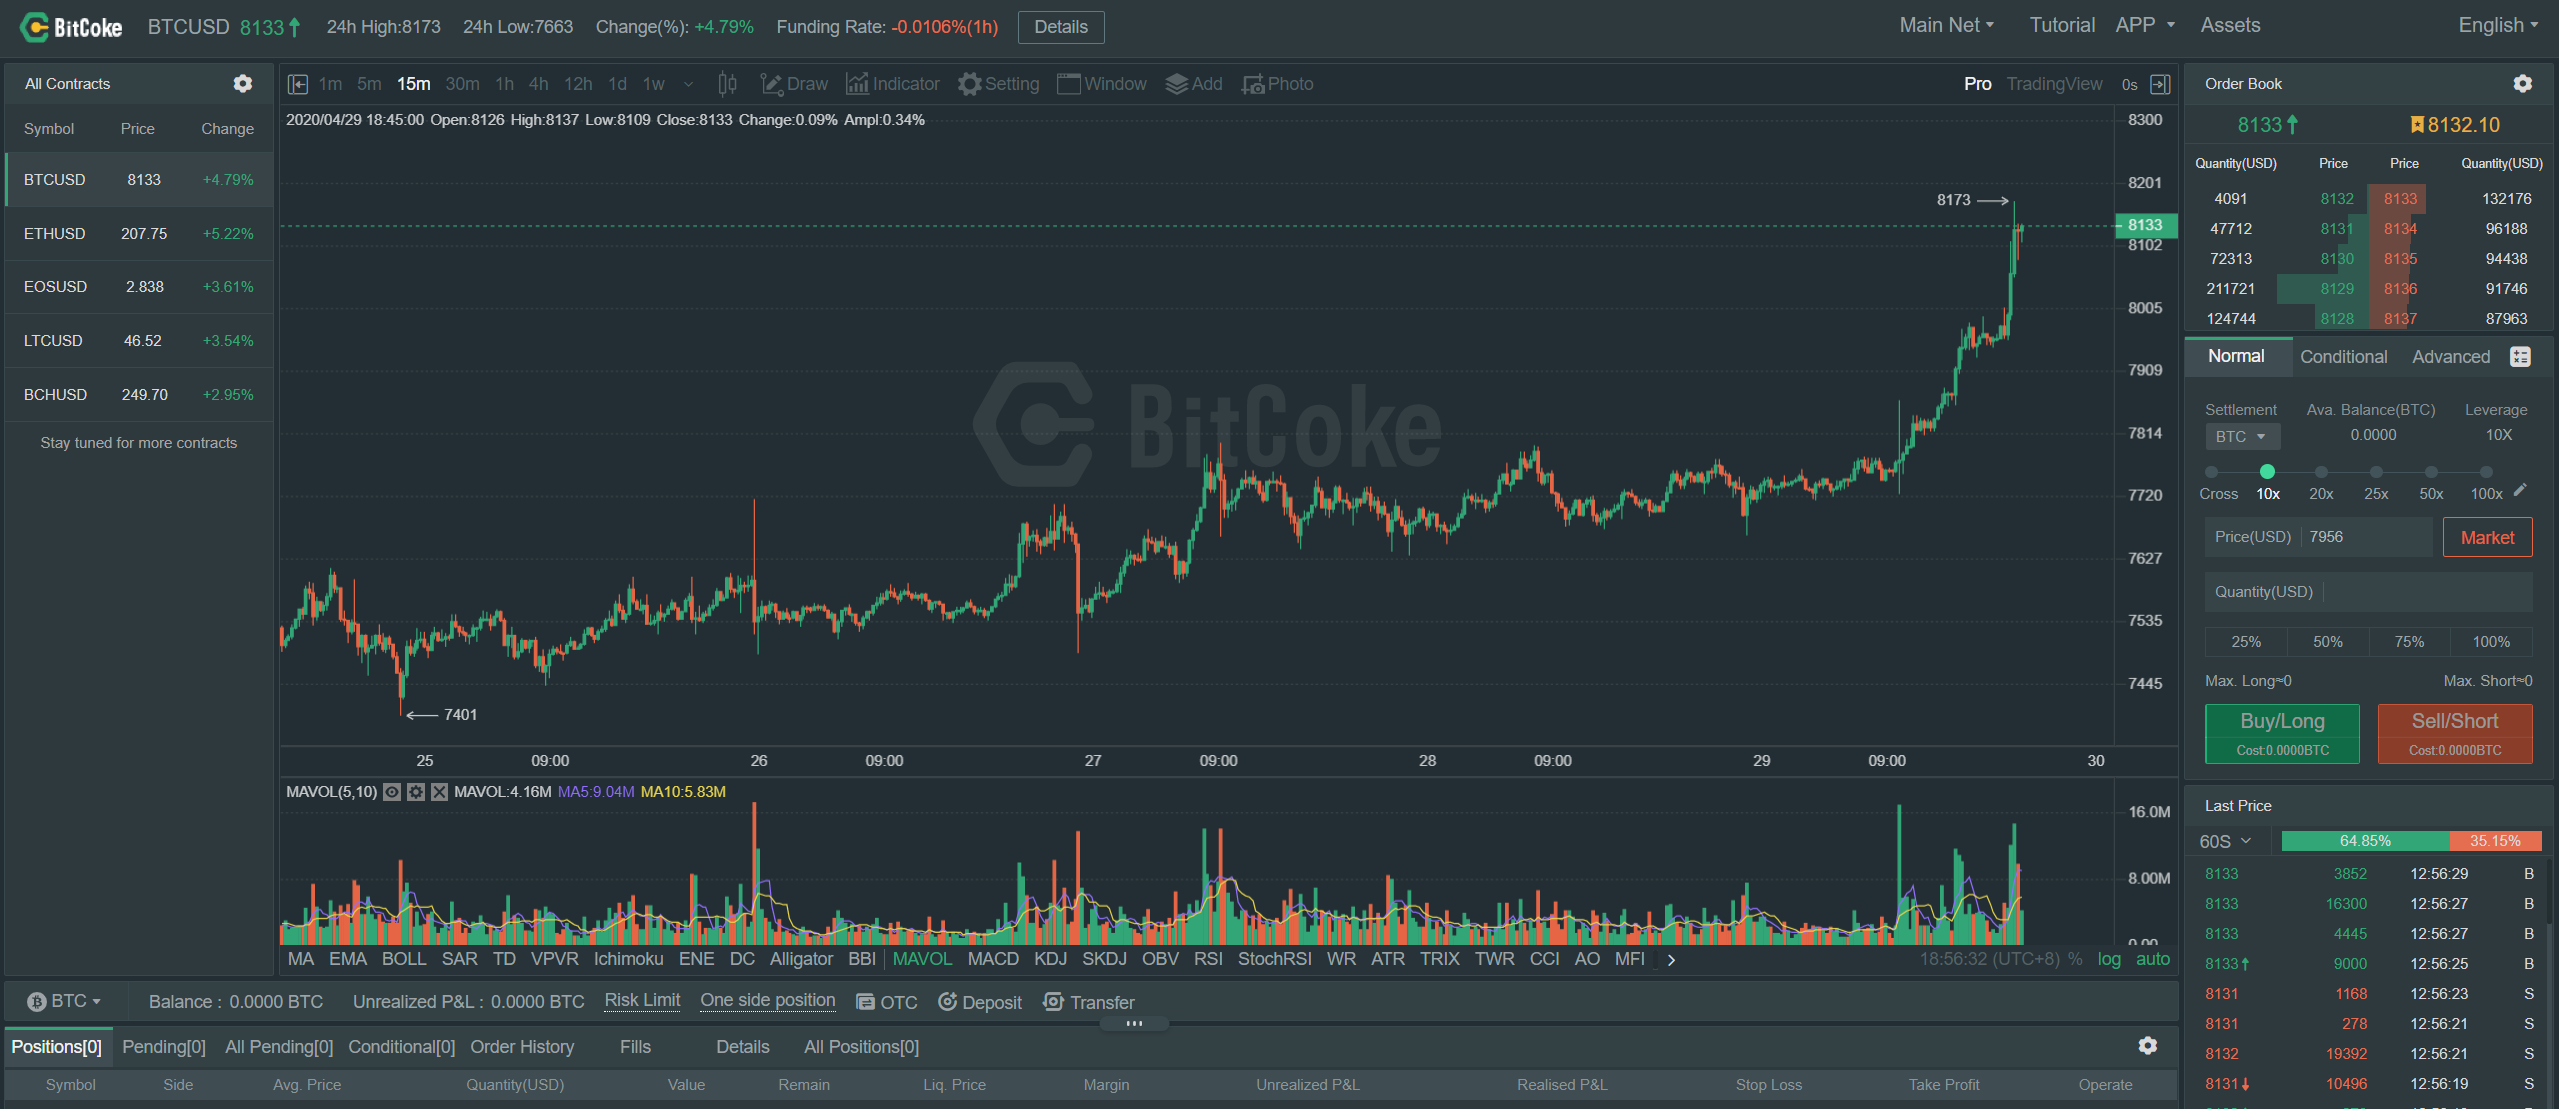Open the Order History tab
This screenshot has width=2559, height=1109.
click(522, 1047)
